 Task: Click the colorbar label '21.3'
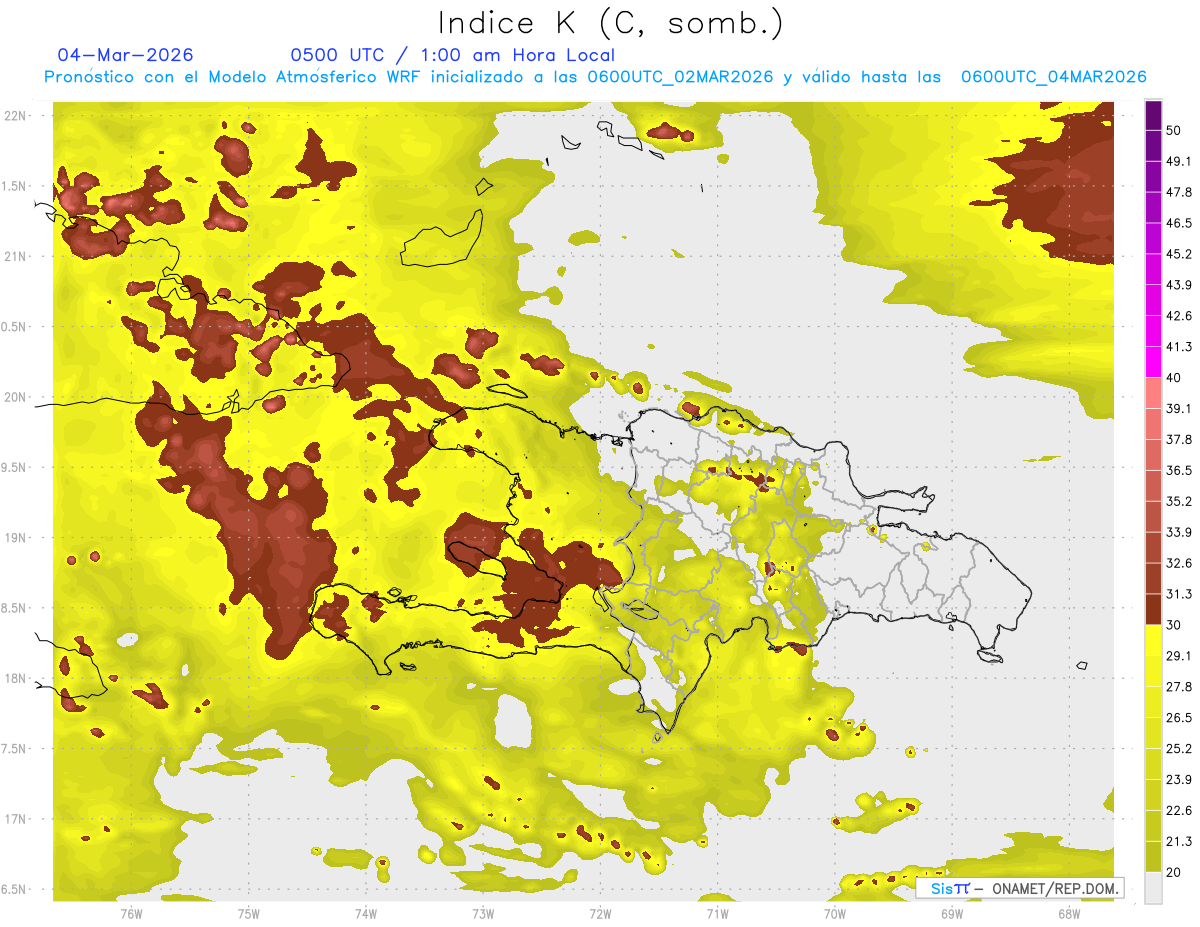(1179, 842)
